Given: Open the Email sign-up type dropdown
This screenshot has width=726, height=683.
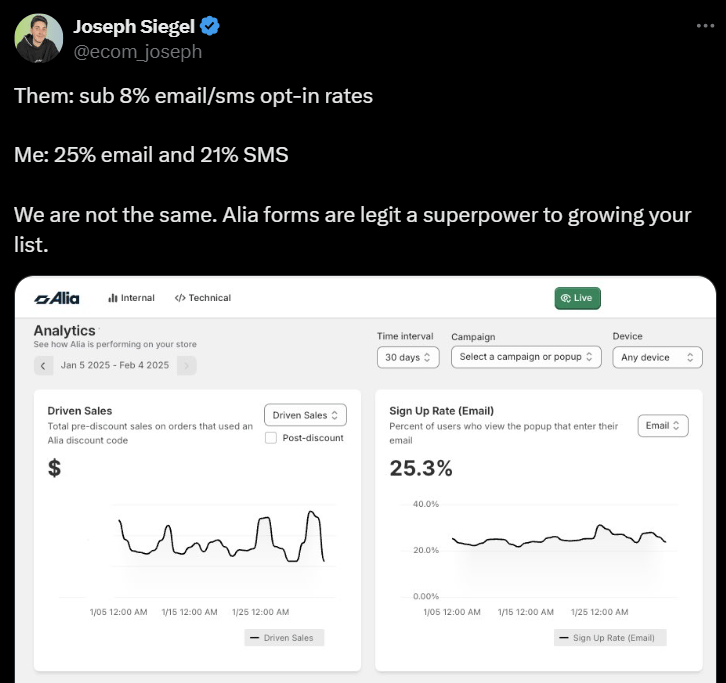Looking at the screenshot, I should pyautogui.click(x=663, y=426).
